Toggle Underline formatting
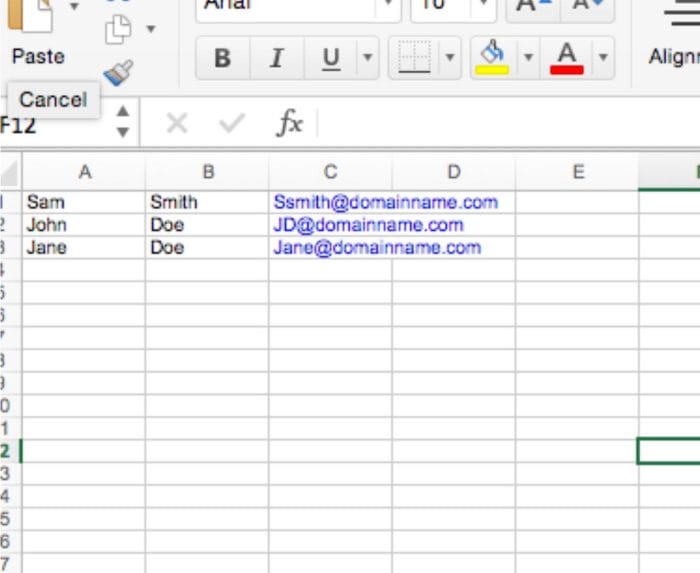The image size is (700, 573). [x=331, y=58]
